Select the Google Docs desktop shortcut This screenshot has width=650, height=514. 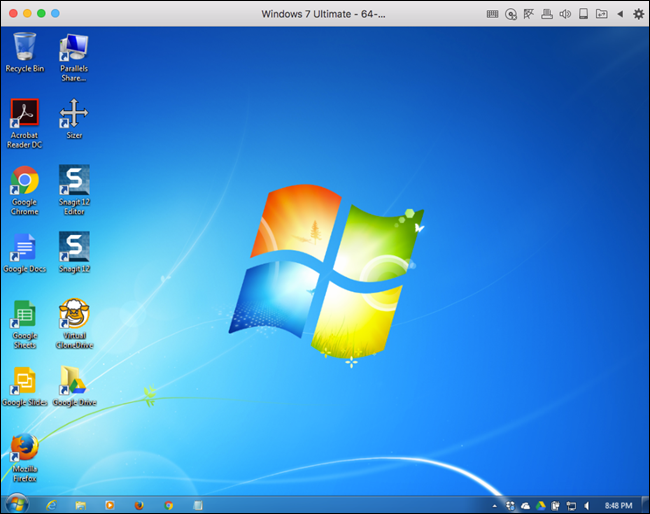(24, 253)
